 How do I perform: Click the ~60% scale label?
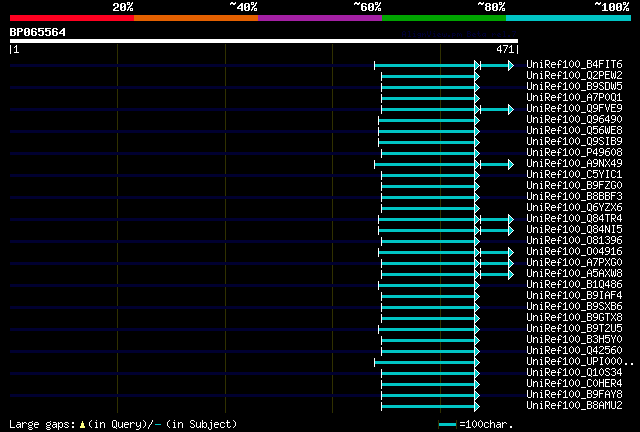[x=367, y=7]
